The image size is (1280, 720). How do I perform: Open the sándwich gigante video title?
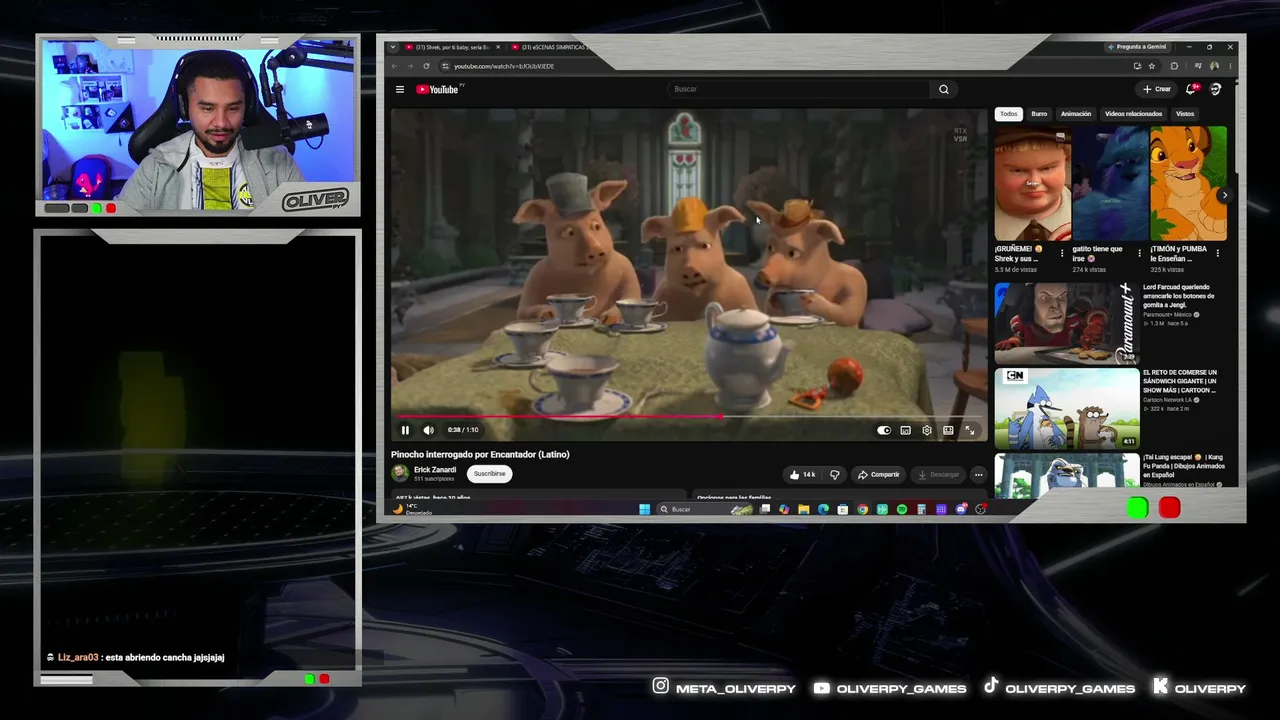click(1180, 381)
